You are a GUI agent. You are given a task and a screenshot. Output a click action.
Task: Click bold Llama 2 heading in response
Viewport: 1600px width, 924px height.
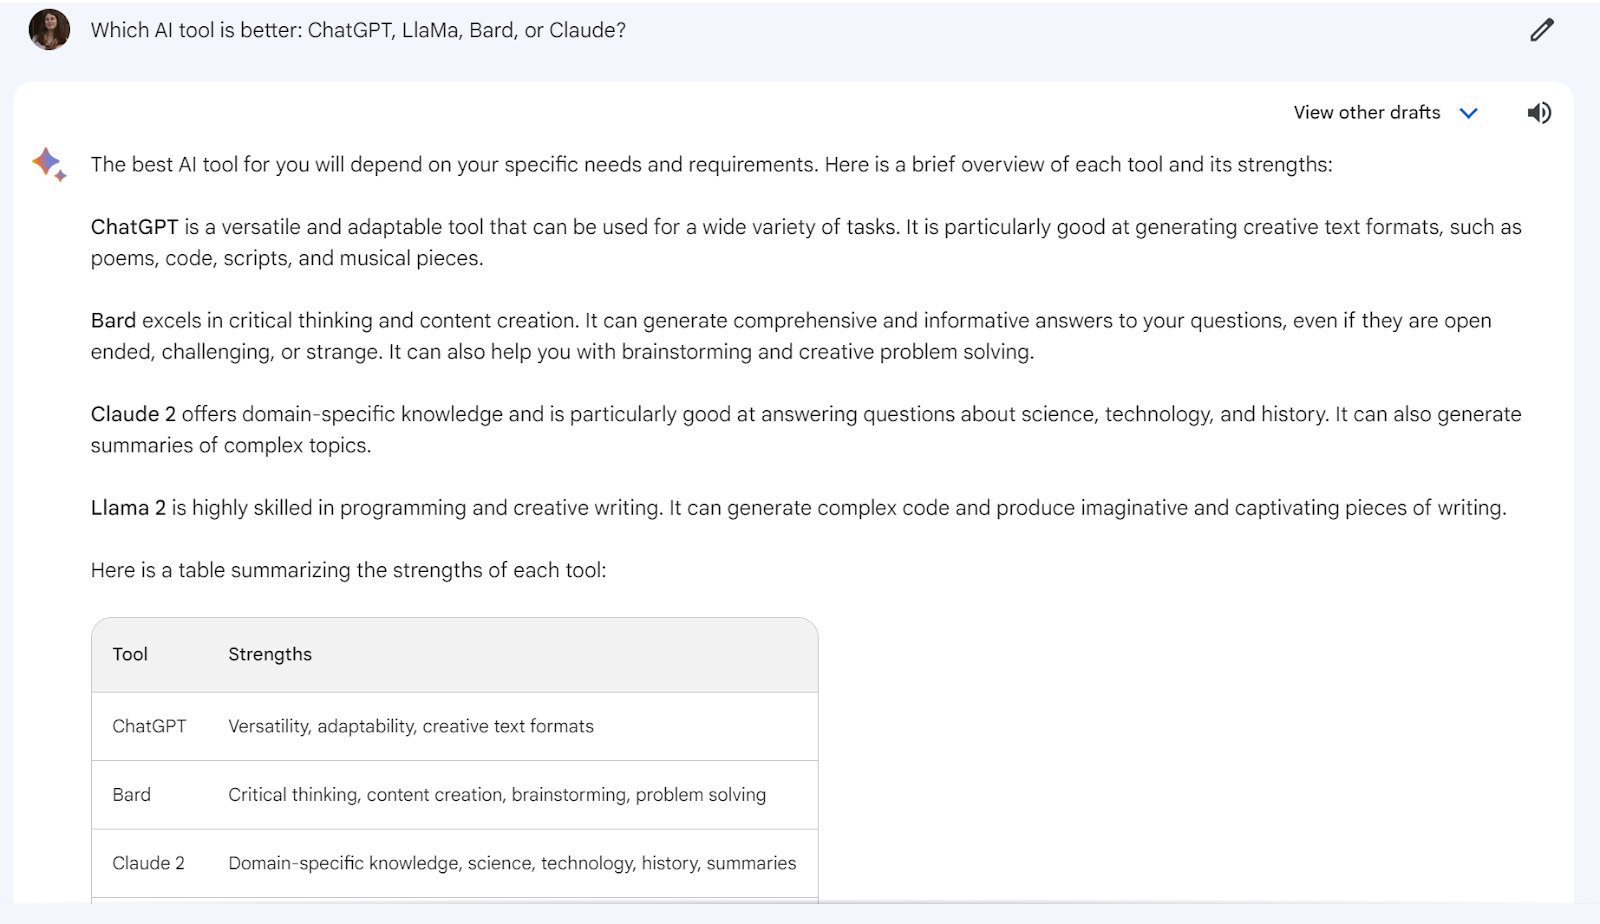point(128,508)
